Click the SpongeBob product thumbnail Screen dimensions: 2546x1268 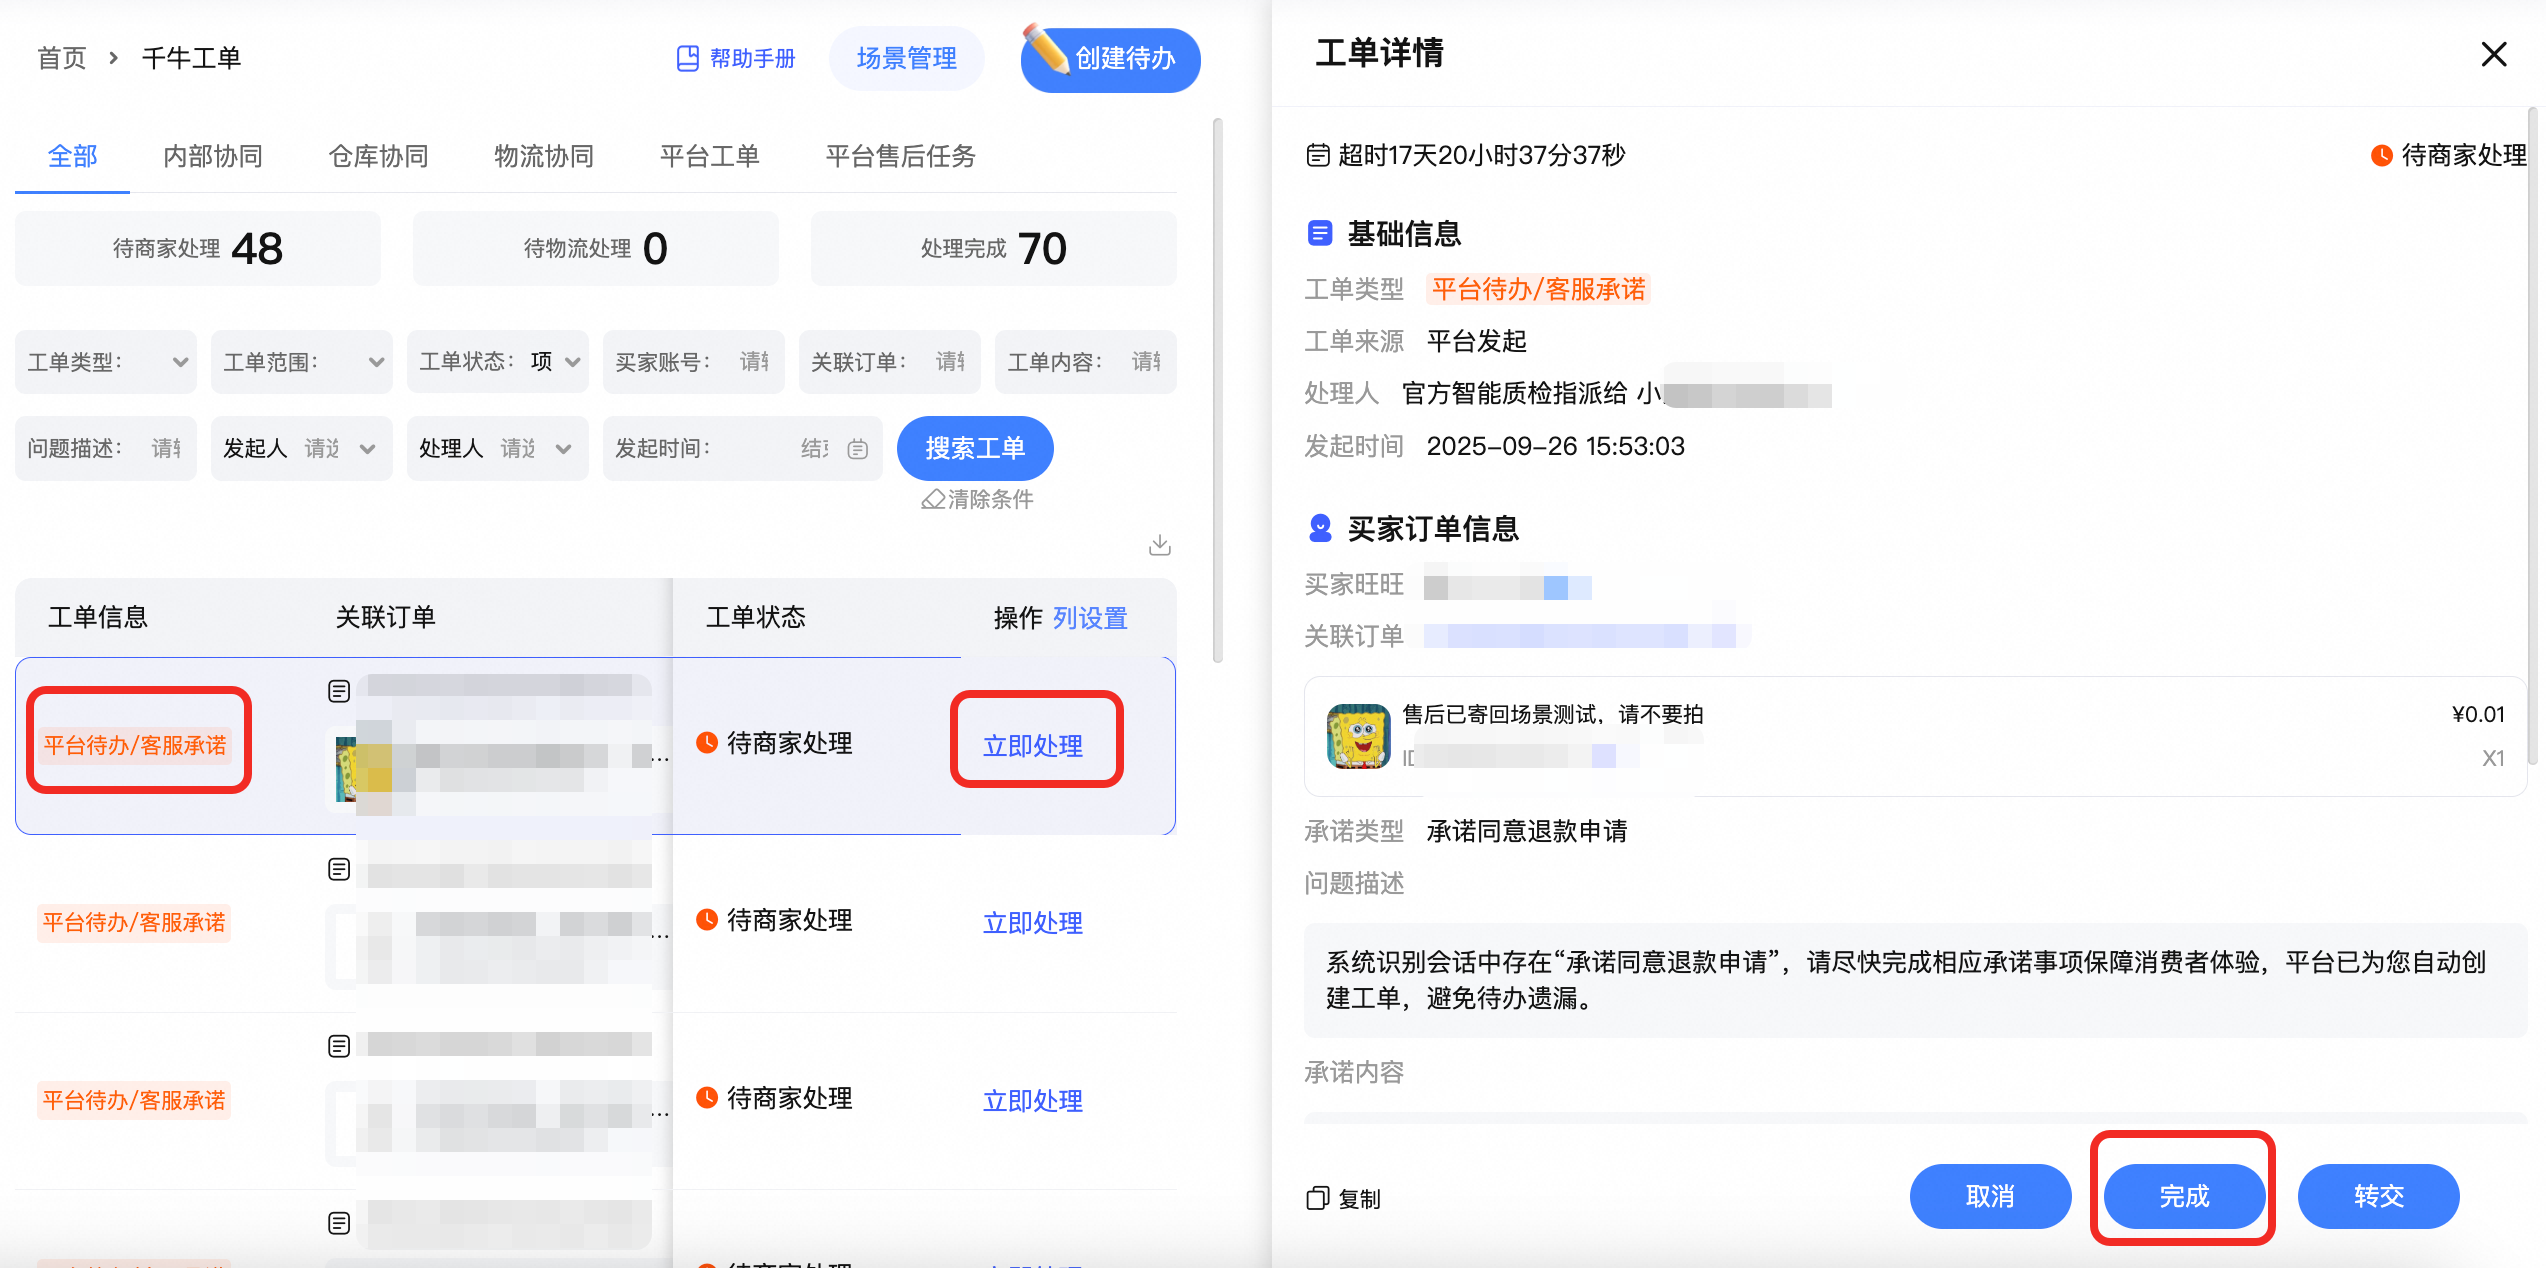(1359, 737)
